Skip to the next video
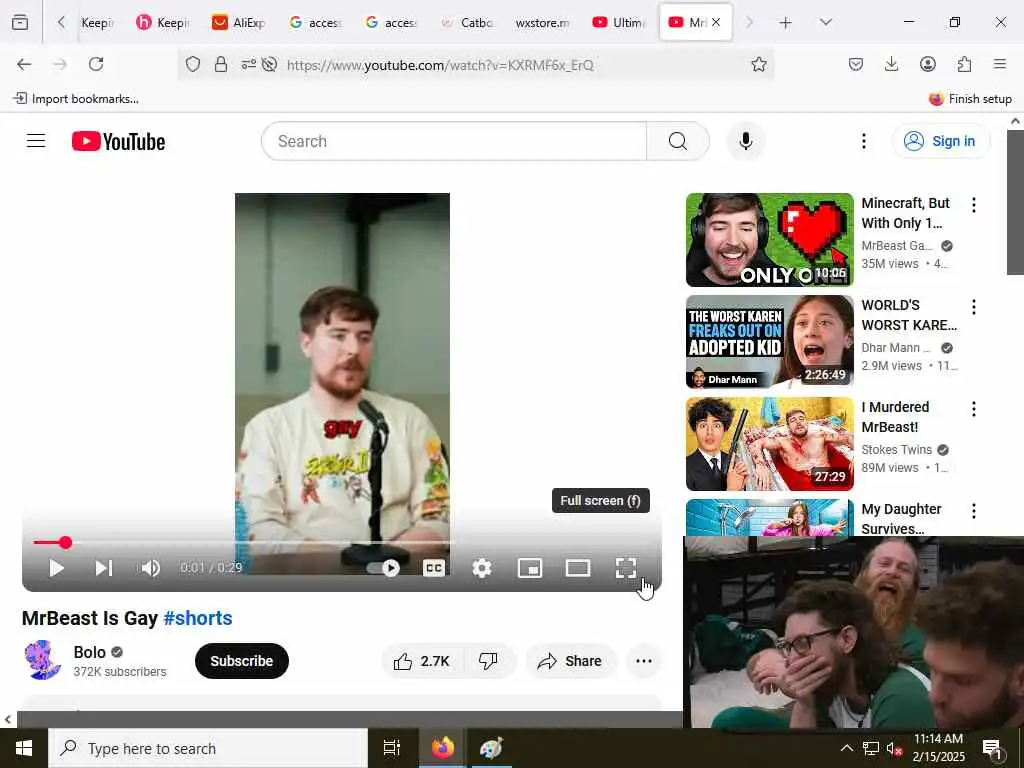Viewport: 1024px width, 768px height. (104, 568)
